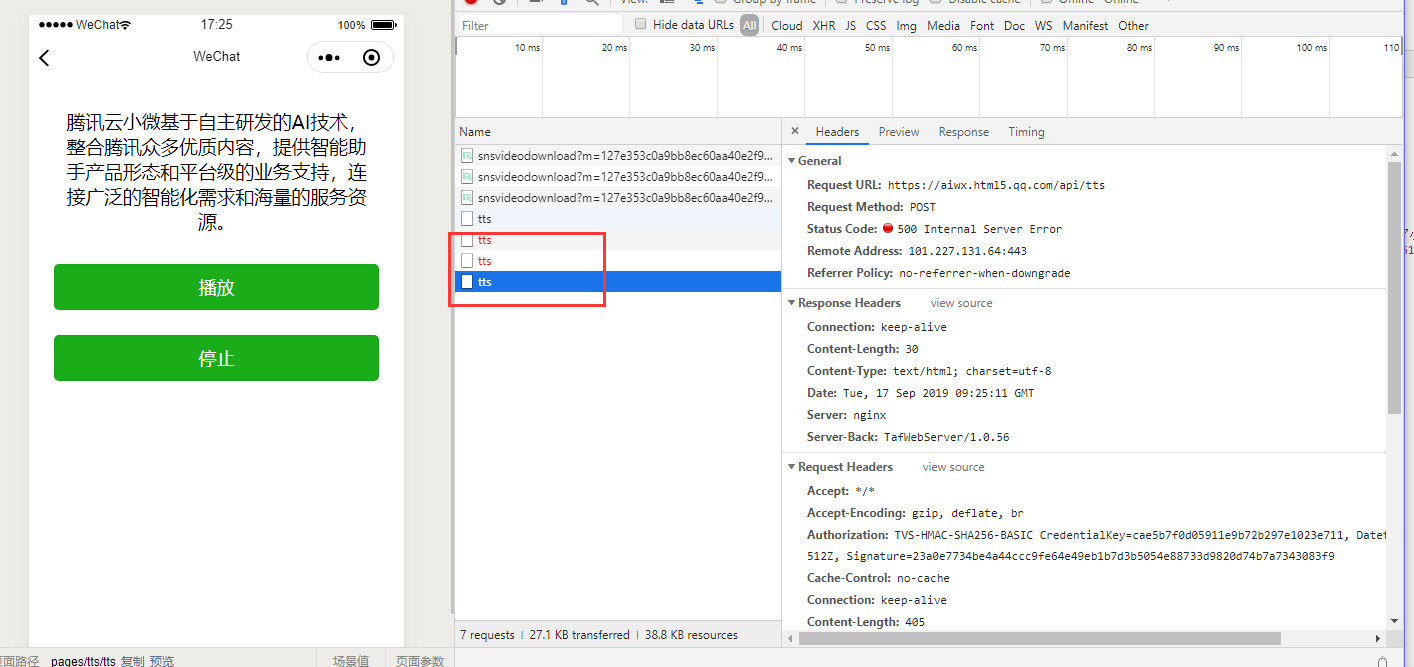Click the 播放 green button

click(x=216, y=287)
